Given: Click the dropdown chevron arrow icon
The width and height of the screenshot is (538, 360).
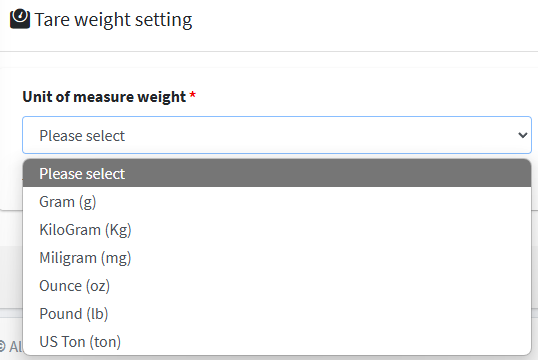Looking at the screenshot, I should [x=523, y=135].
